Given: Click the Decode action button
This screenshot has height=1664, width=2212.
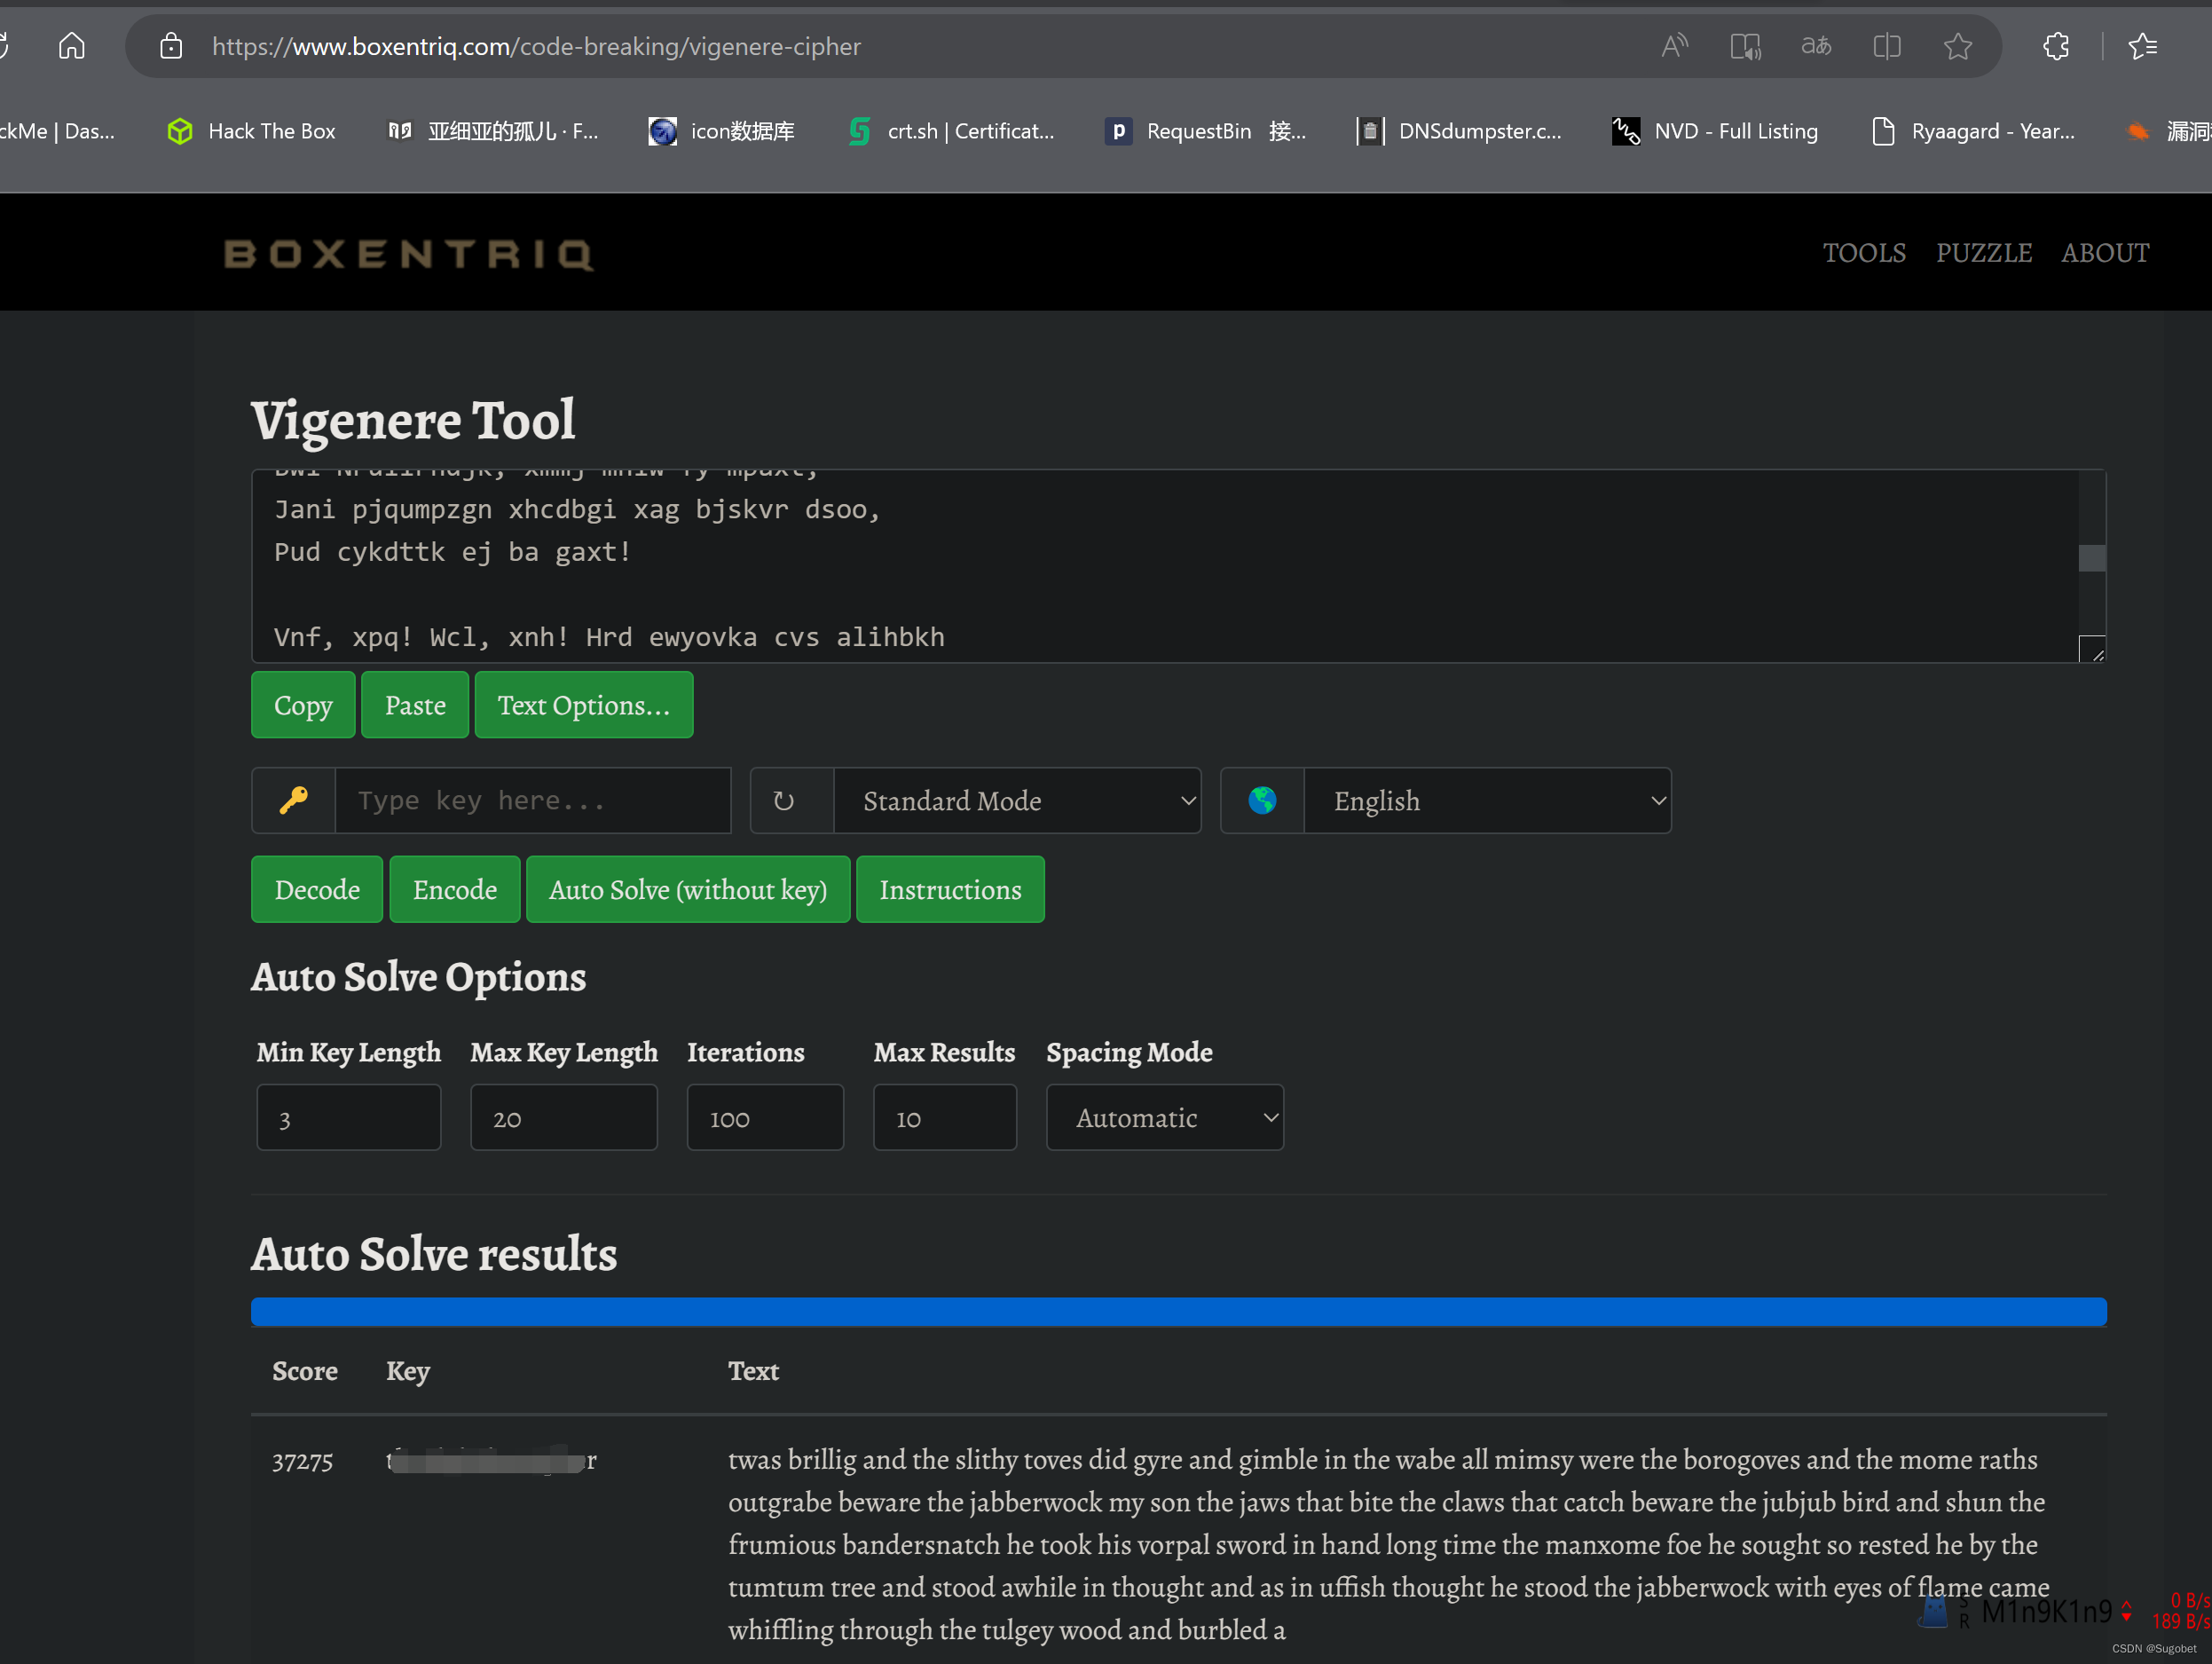Looking at the screenshot, I should (x=316, y=889).
